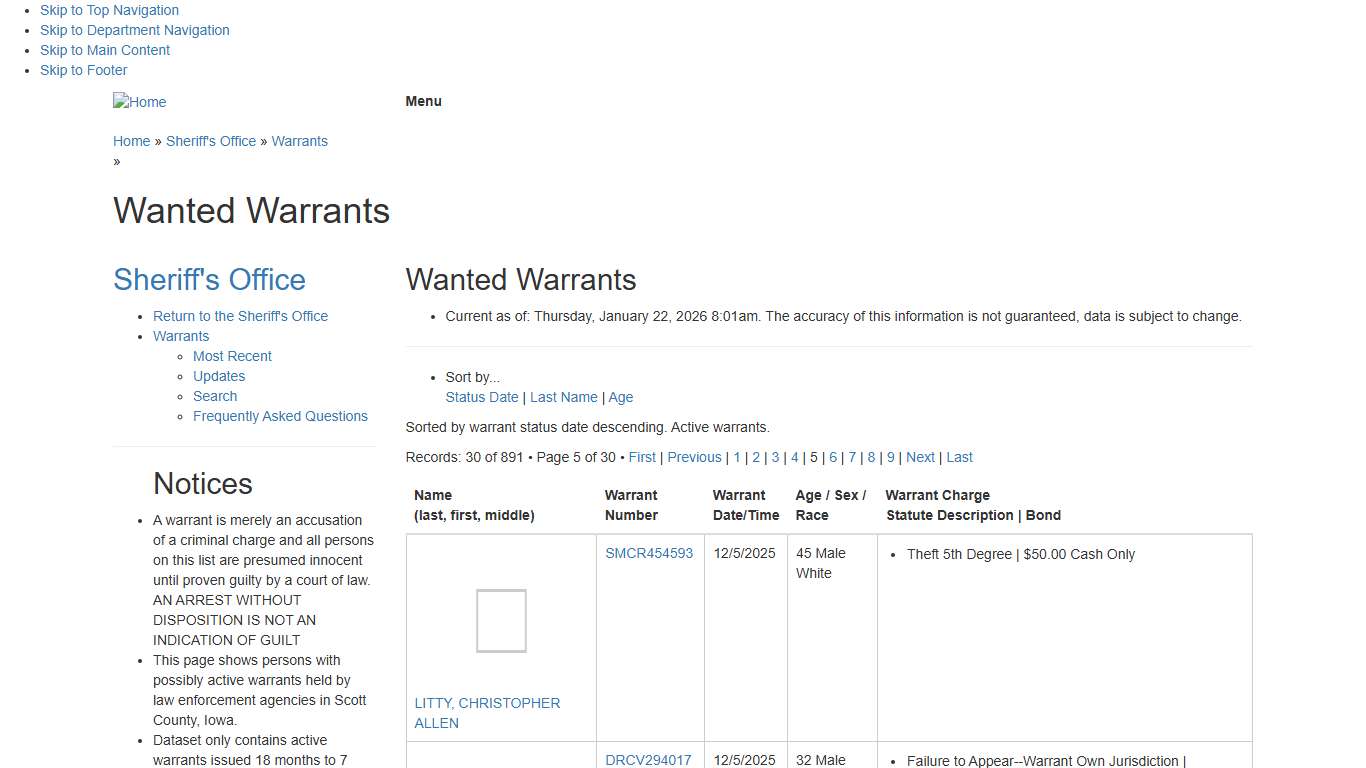Open the Most Recent warrants list
1366x768 pixels.
232,356
